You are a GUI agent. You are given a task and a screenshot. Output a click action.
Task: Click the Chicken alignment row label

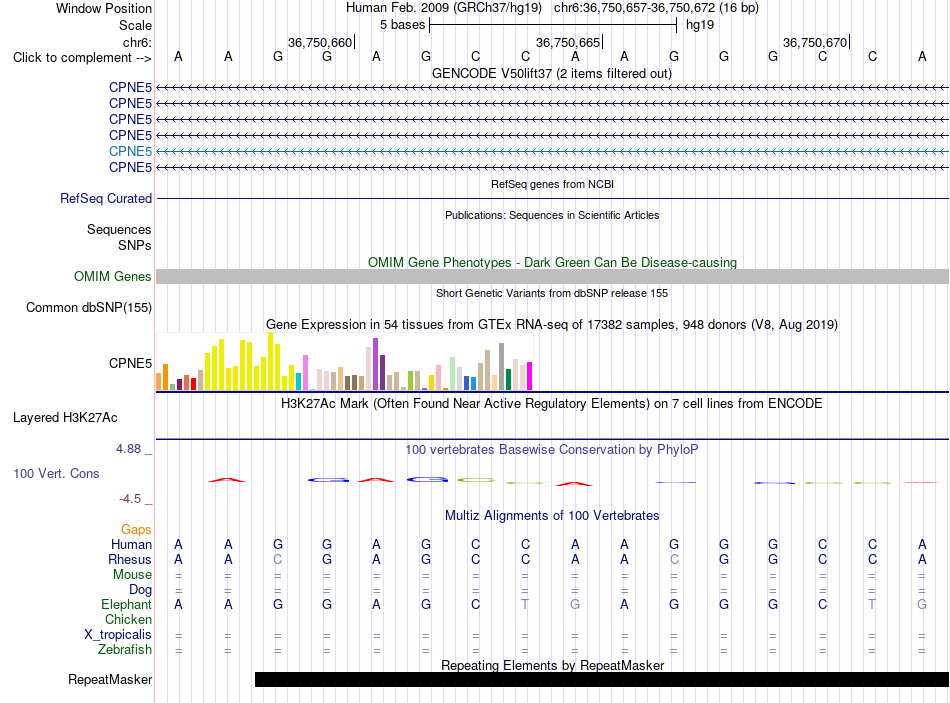point(128,619)
